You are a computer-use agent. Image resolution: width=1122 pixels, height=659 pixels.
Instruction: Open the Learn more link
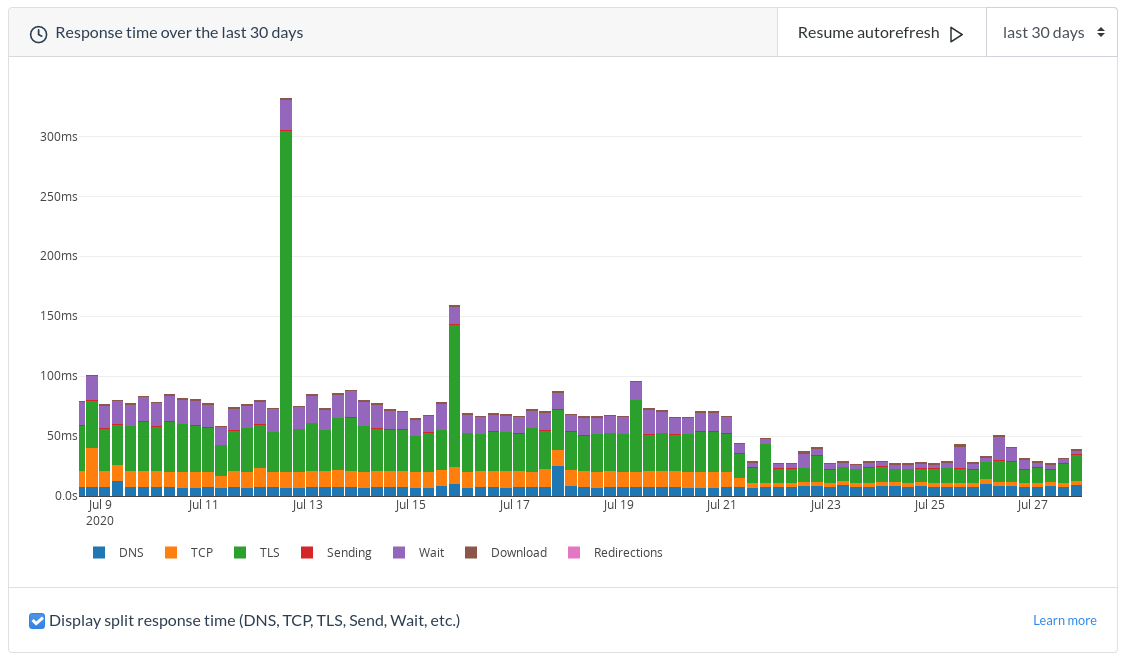tap(1064, 620)
